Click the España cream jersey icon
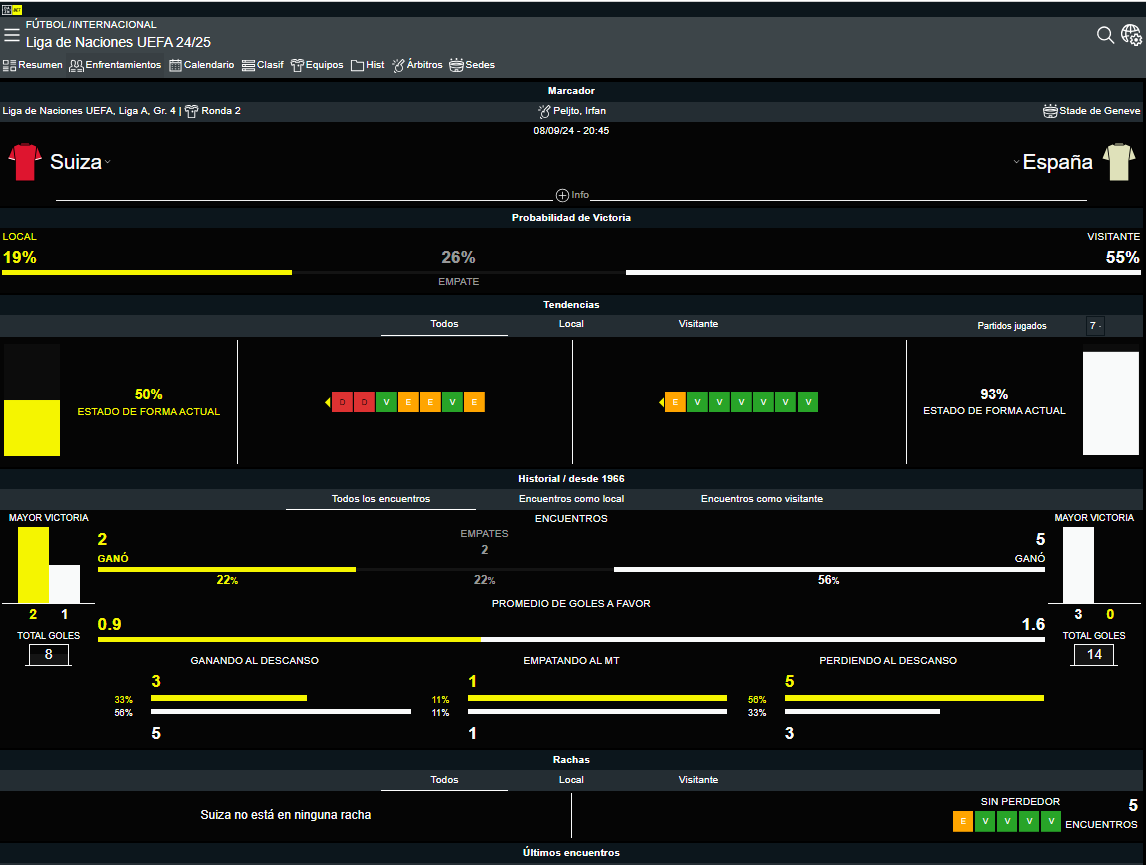 coord(1119,162)
